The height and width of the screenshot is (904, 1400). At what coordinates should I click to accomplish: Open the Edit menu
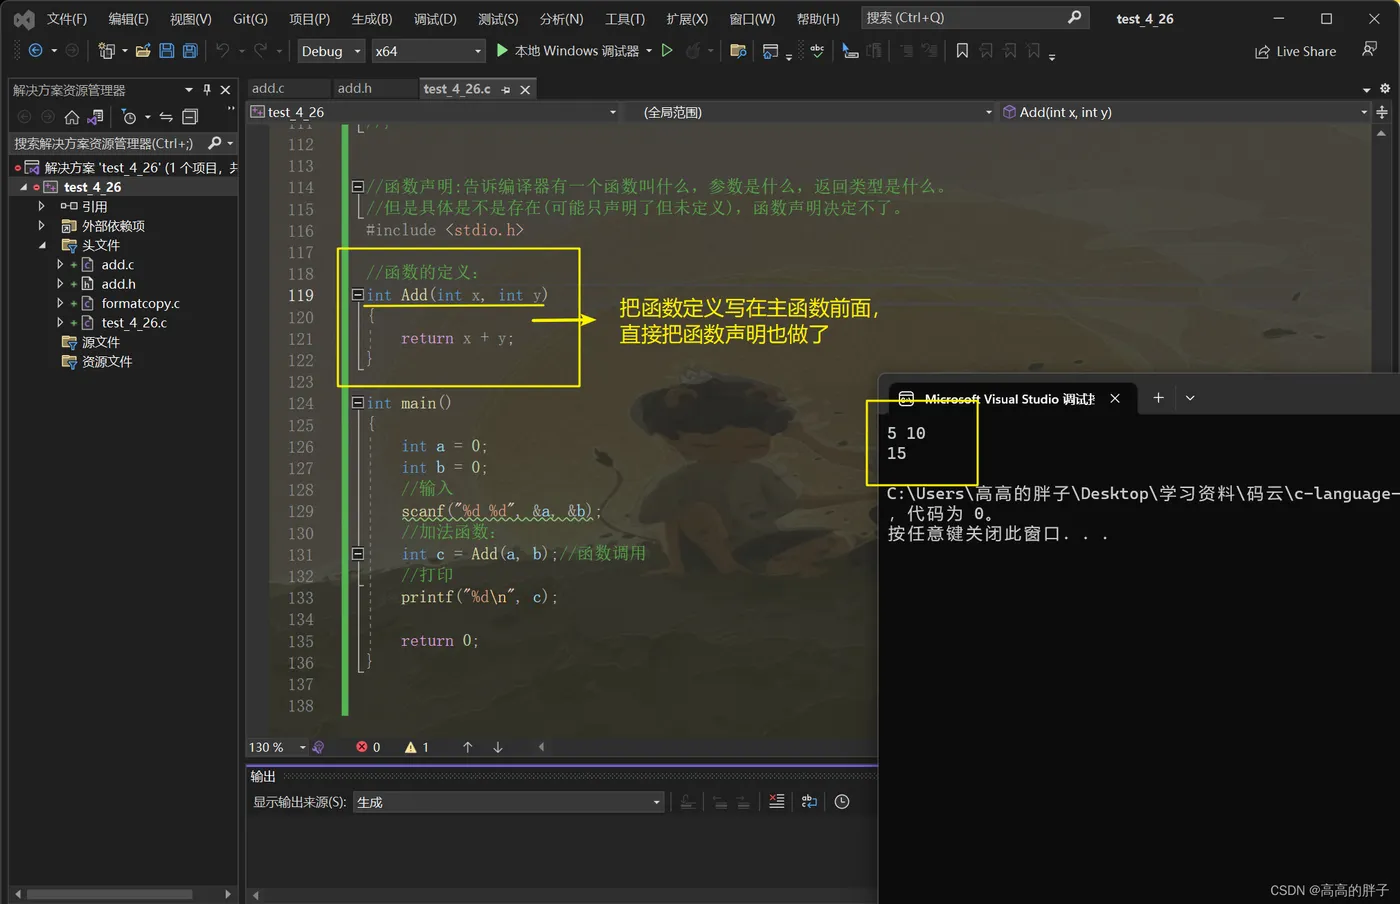pos(128,19)
